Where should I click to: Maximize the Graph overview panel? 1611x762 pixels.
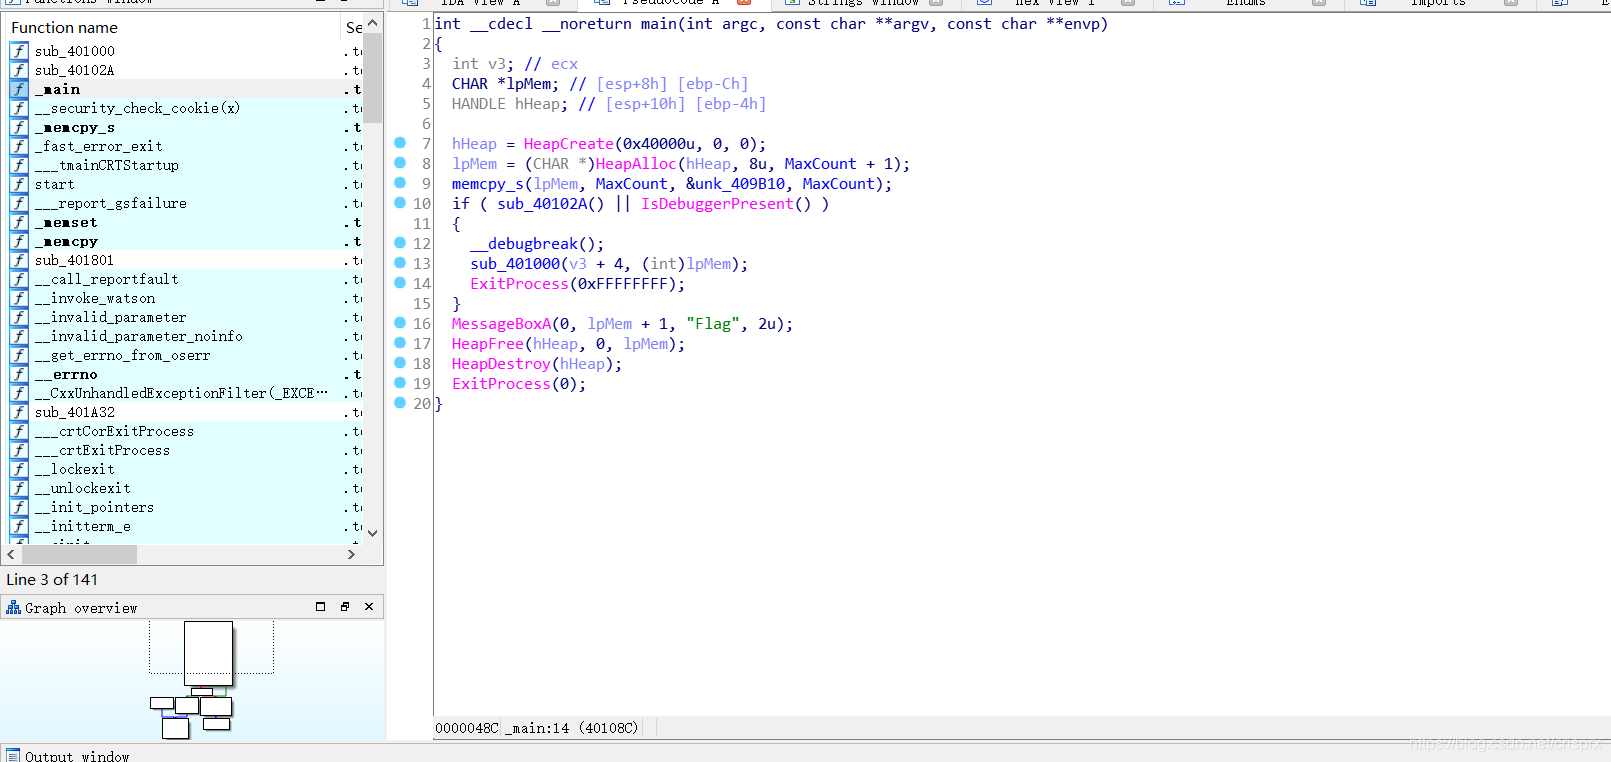click(x=320, y=606)
